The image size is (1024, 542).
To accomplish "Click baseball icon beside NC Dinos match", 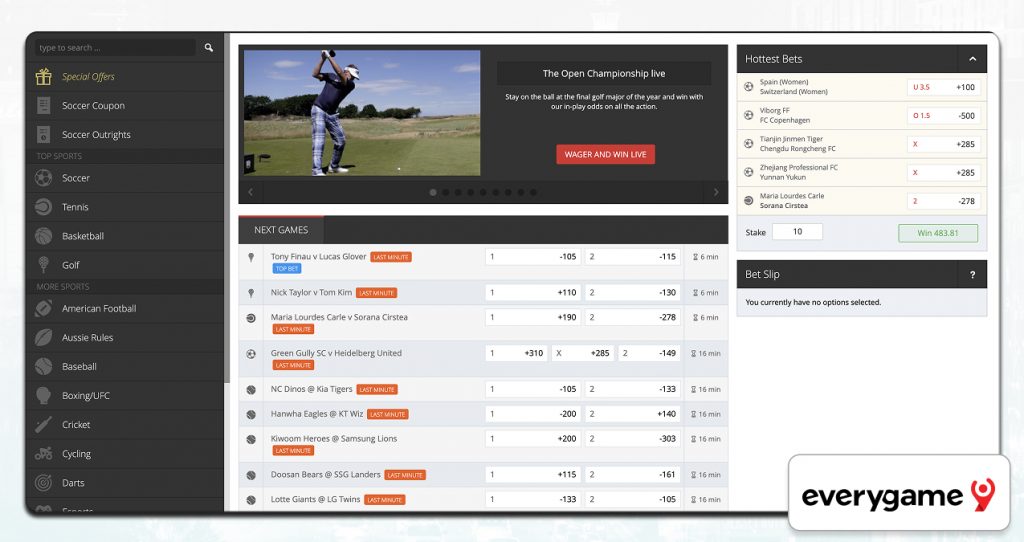I will [x=251, y=390].
